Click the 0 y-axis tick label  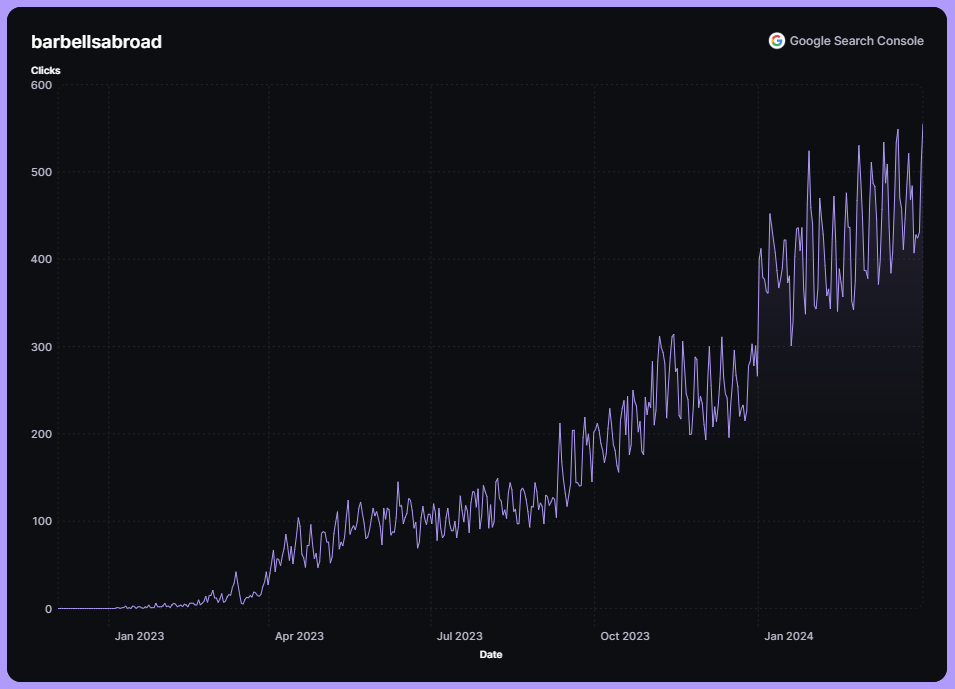48,608
